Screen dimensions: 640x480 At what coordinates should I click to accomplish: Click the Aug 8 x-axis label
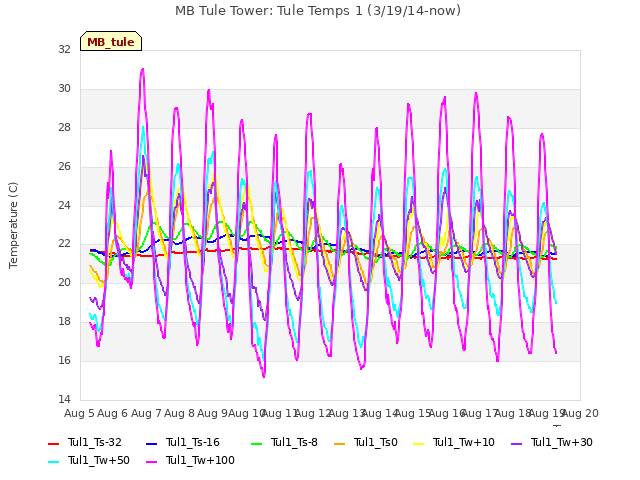[x=179, y=413]
